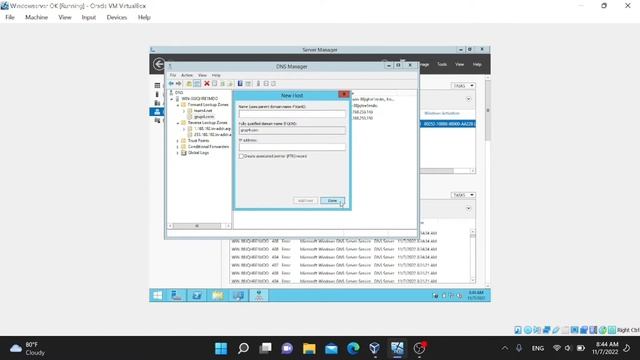Open the upper TASKS dropdown in Server Manager
This screenshot has width=640, height=360.
click(x=463, y=86)
